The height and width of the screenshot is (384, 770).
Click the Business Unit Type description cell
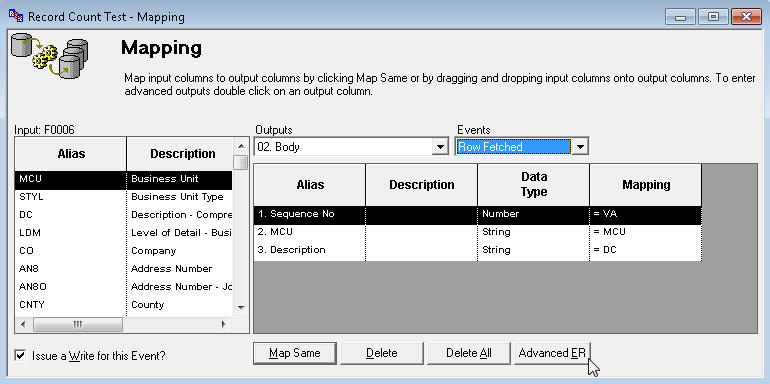180,197
